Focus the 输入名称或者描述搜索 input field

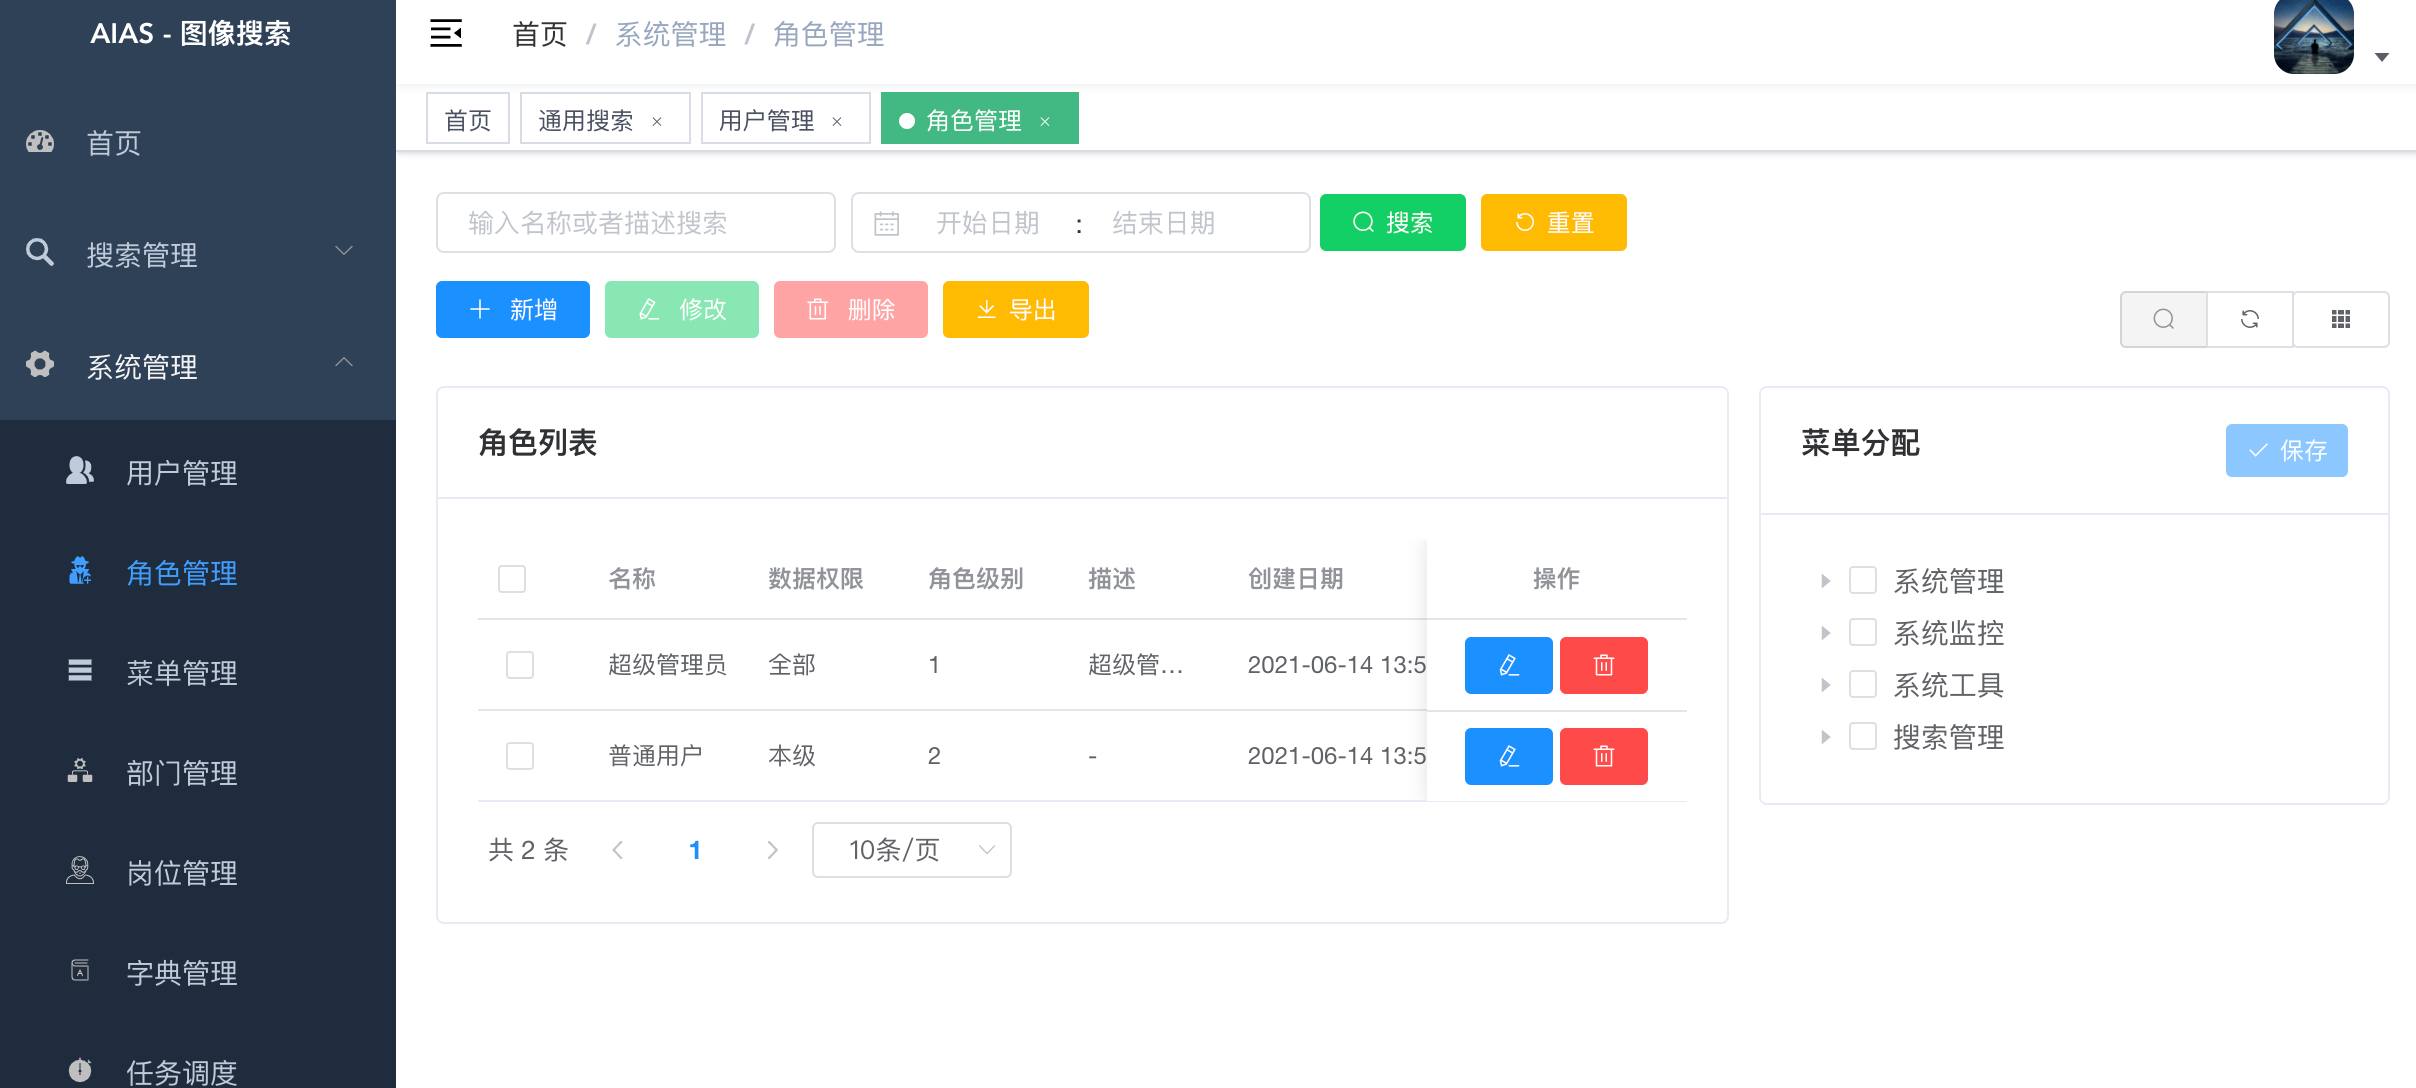point(635,222)
